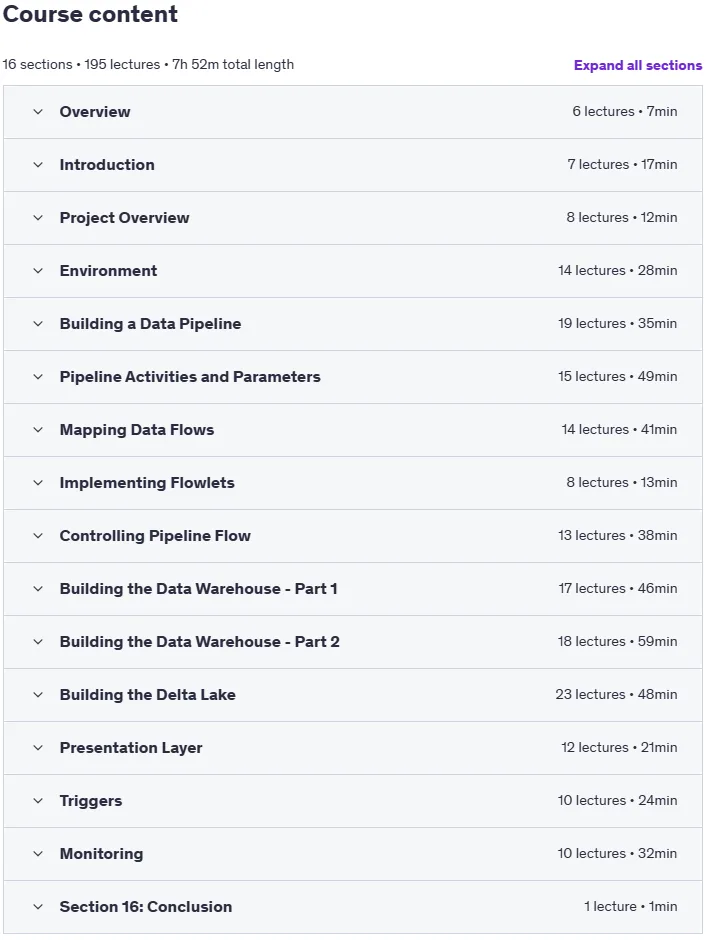This screenshot has width=706, height=940.
Task: Click the chevron next to Triggers
Action: click(38, 801)
